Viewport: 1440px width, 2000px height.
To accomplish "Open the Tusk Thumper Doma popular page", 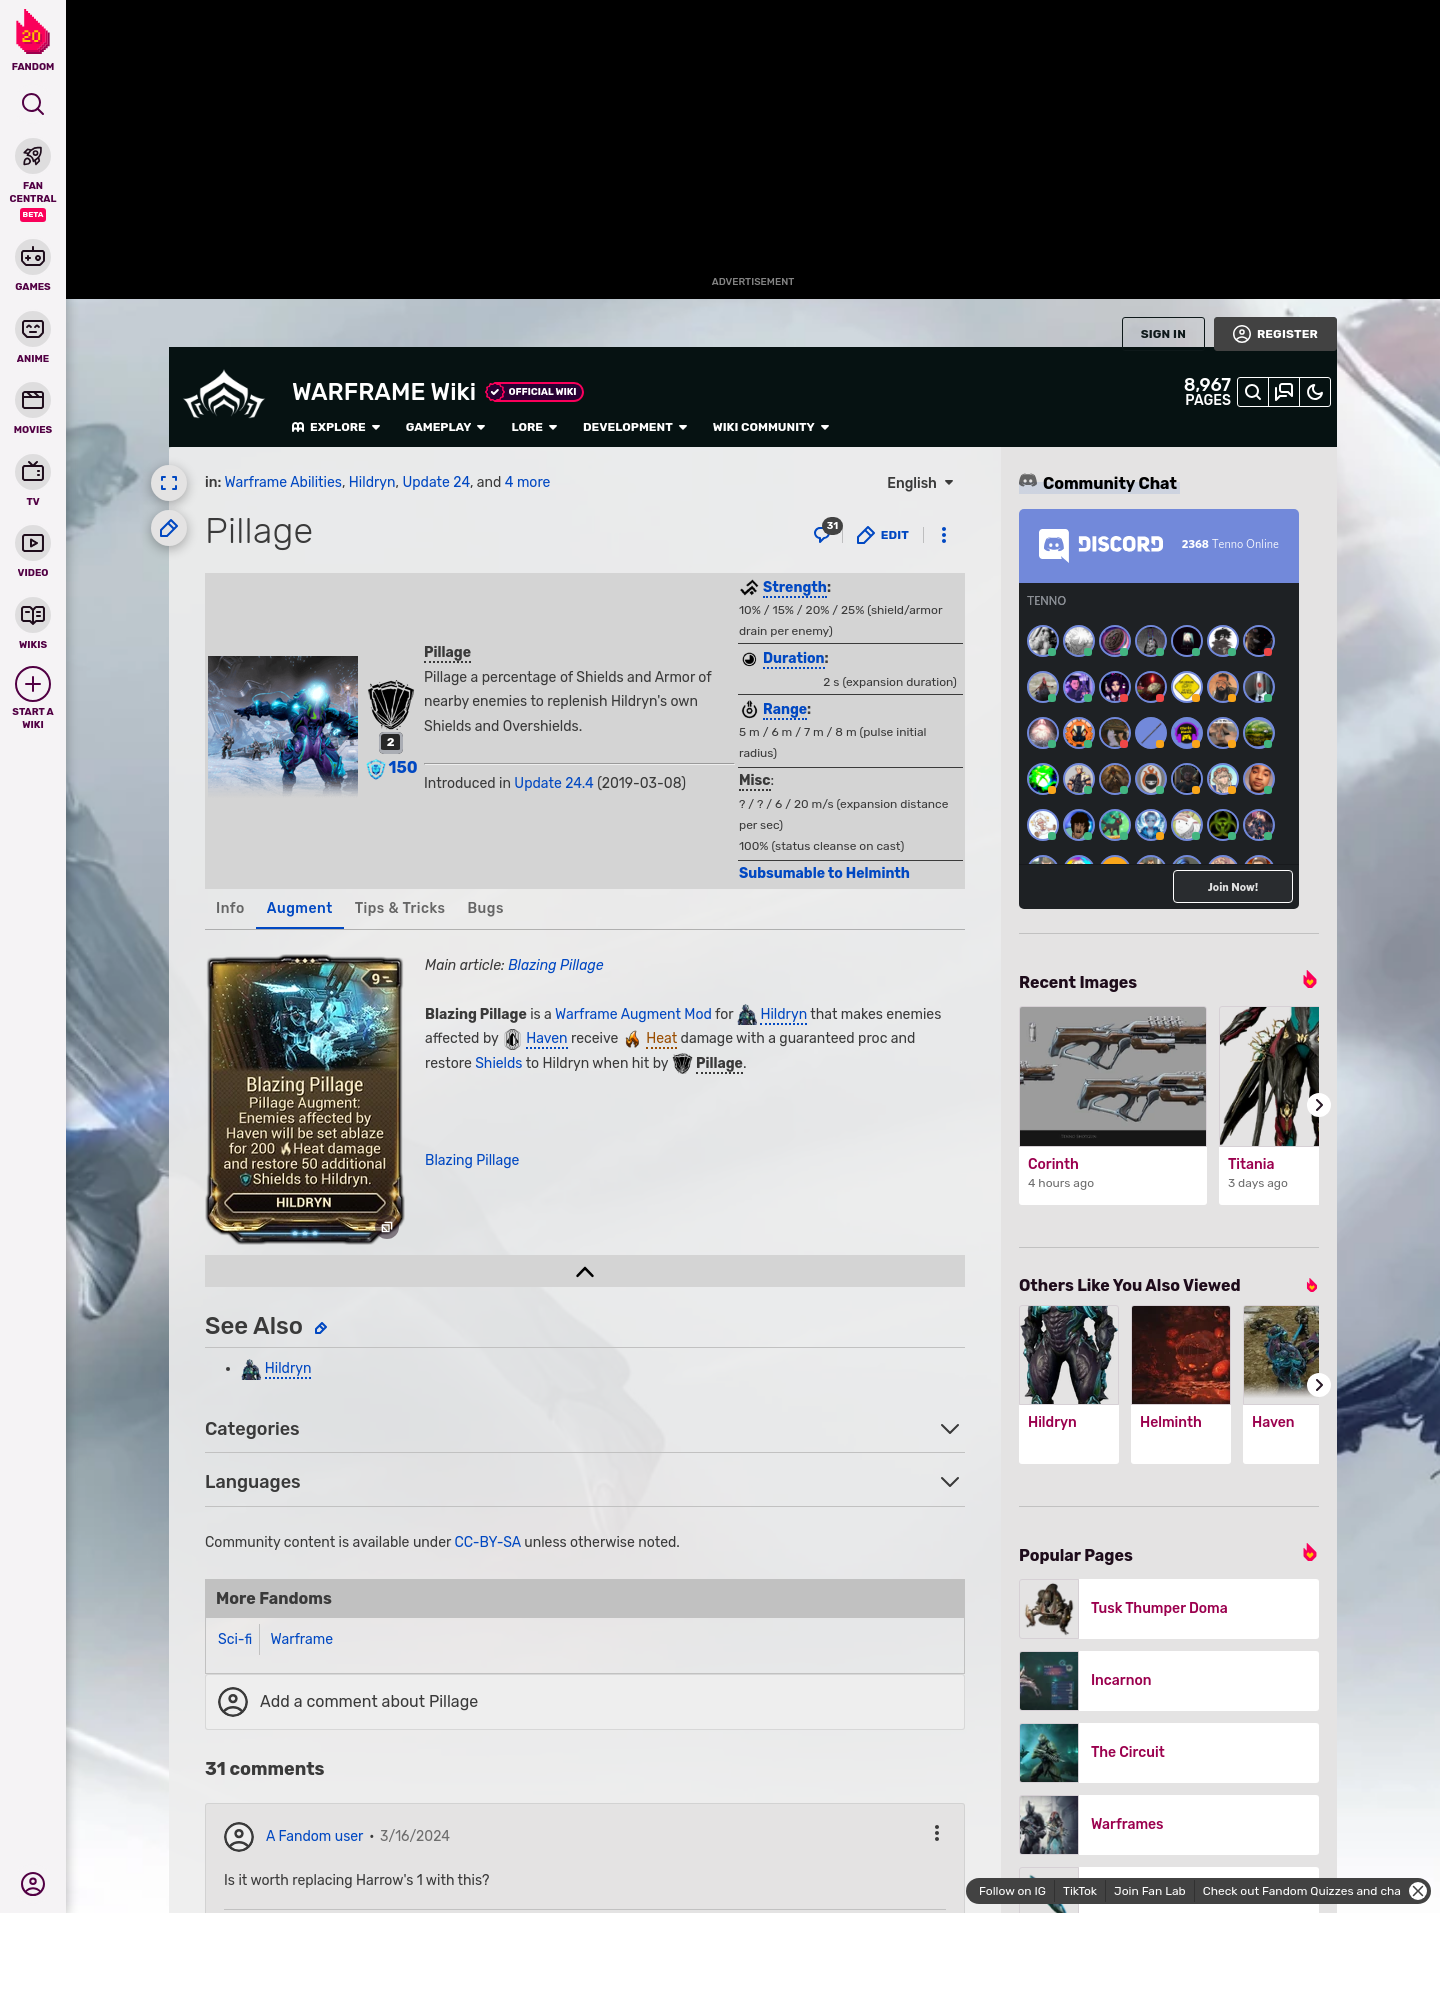I will point(1169,1608).
